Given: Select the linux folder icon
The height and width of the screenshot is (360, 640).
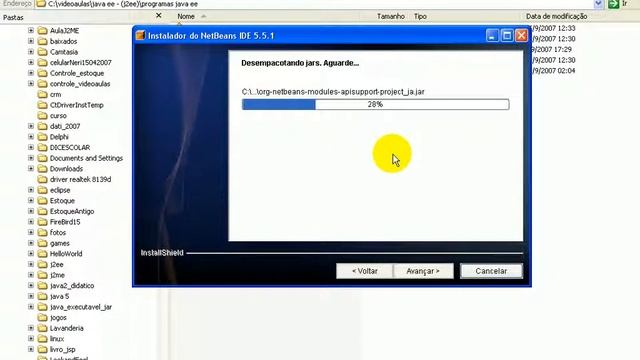Looking at the screenshot, I should (42, 338).
